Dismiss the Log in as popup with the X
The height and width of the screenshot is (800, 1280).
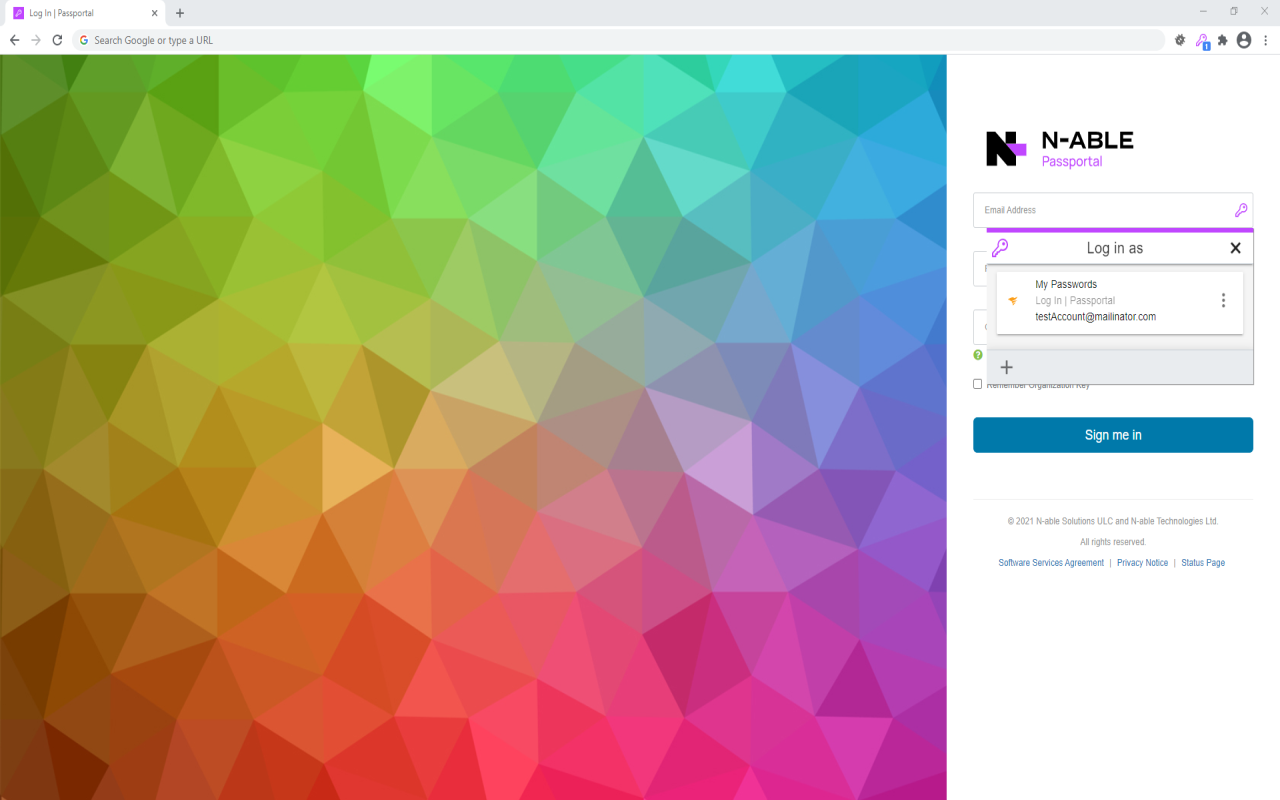(1235, 247)
